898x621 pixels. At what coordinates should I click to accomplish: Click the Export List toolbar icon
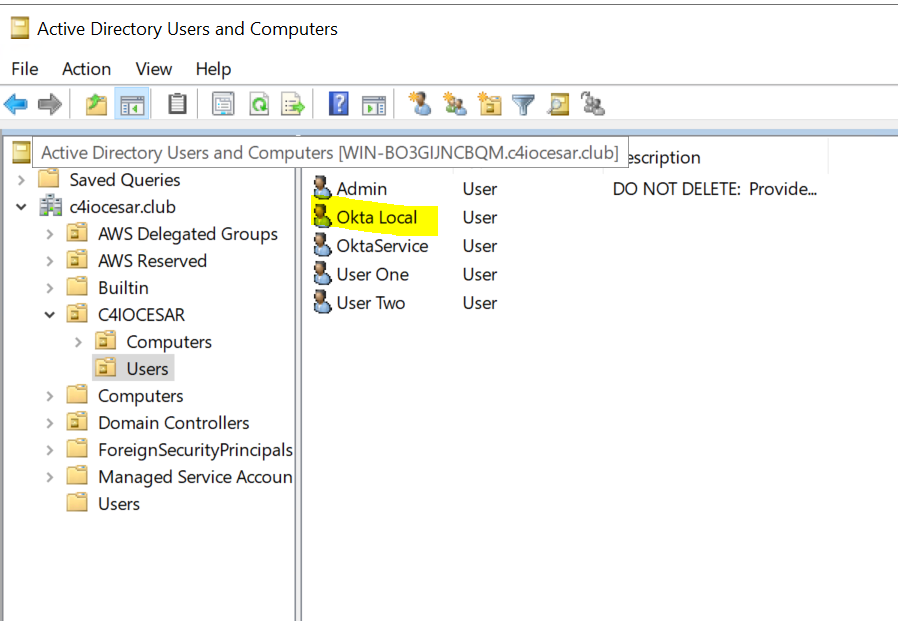(x=293, y=104)
